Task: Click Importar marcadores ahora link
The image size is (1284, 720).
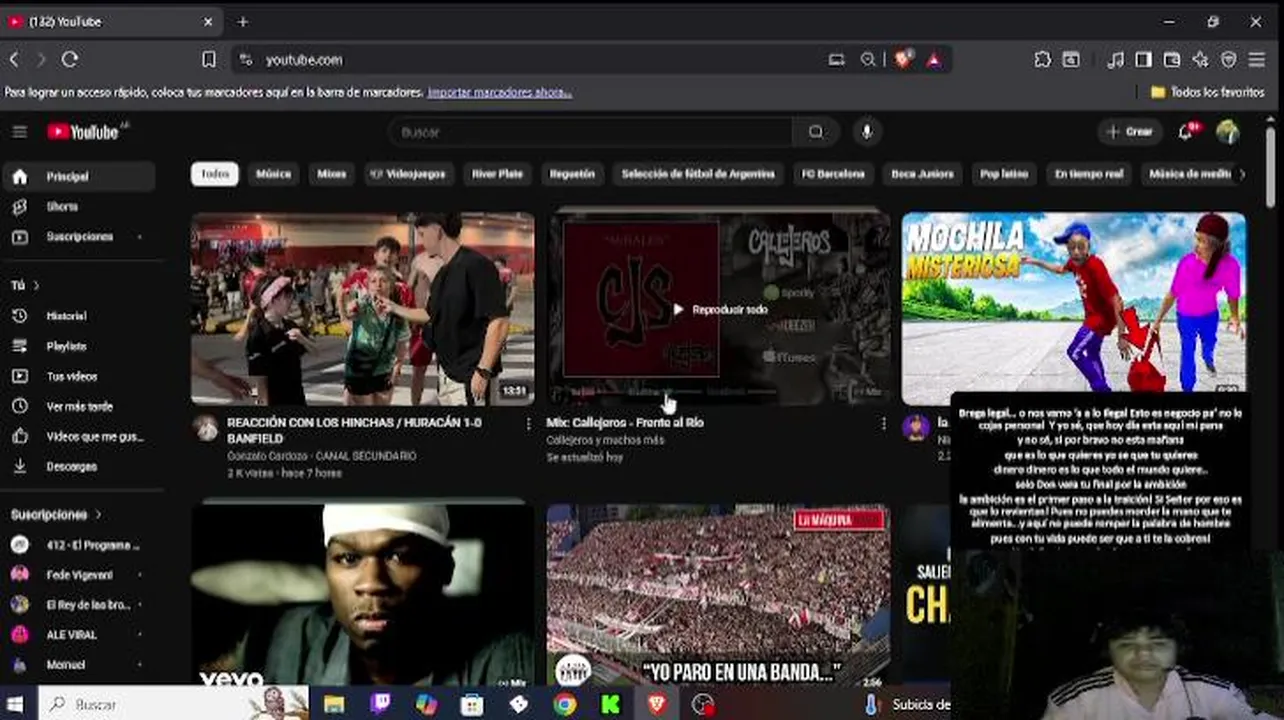Action: click(x=499, y=92)
